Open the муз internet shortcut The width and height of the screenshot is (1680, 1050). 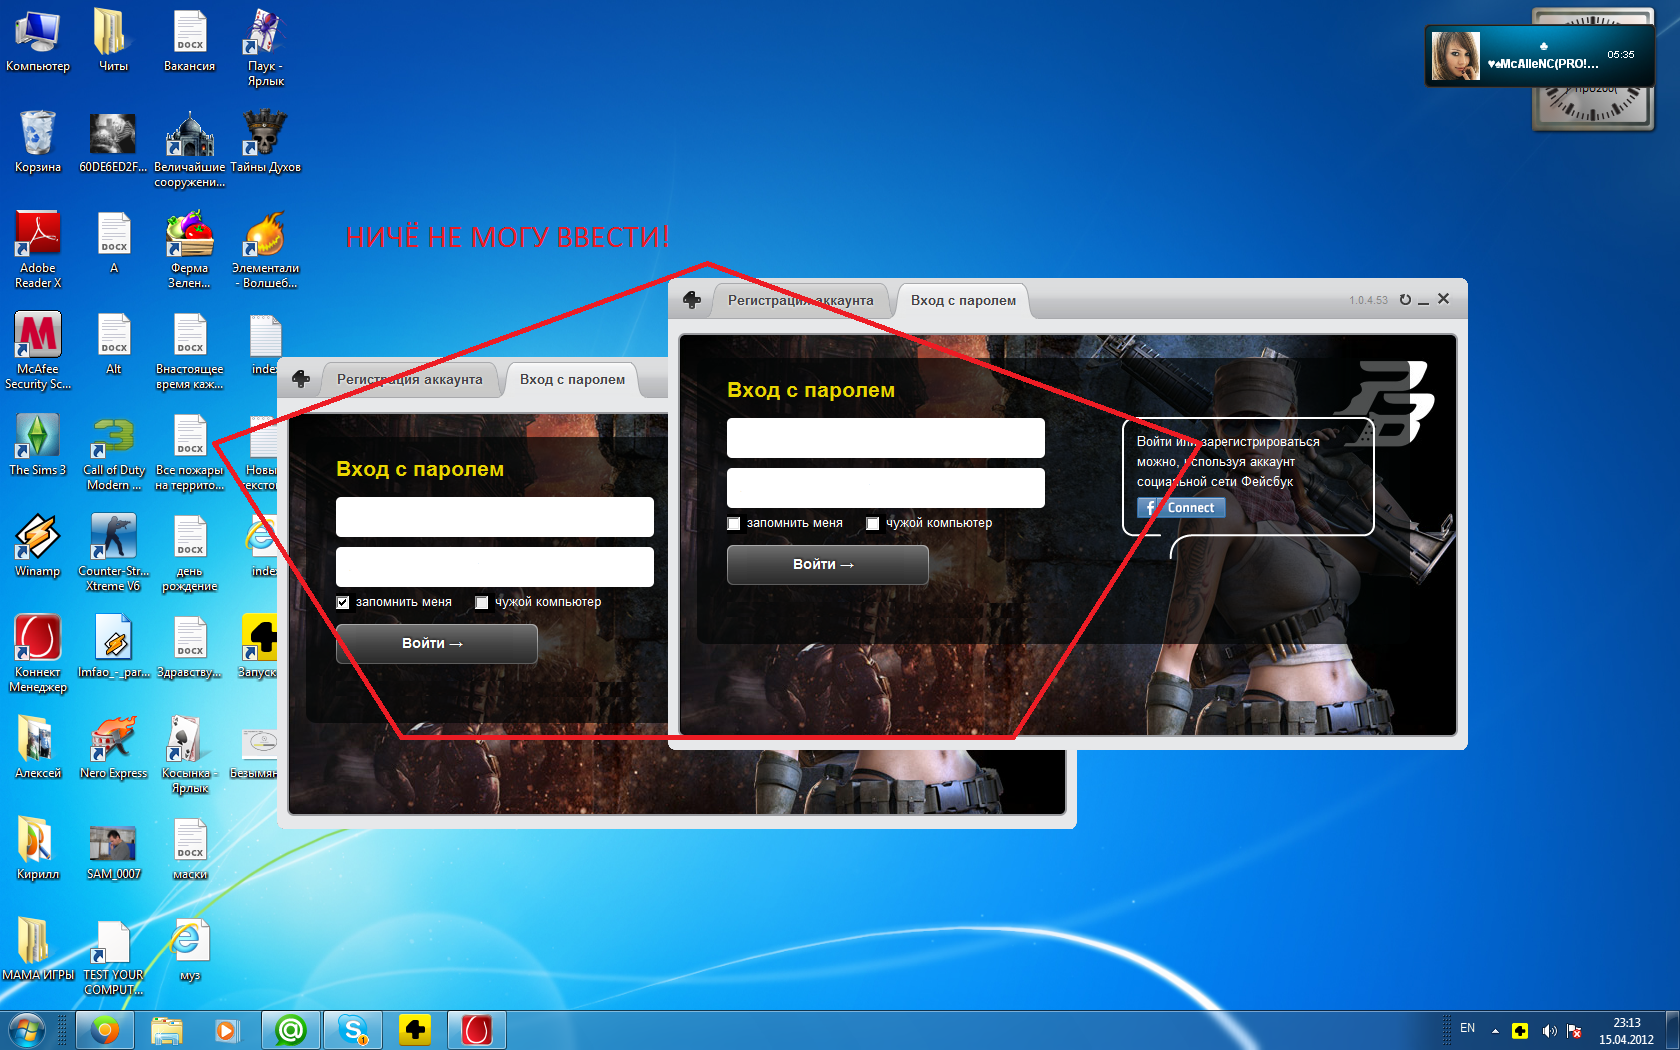pos(189,949)
